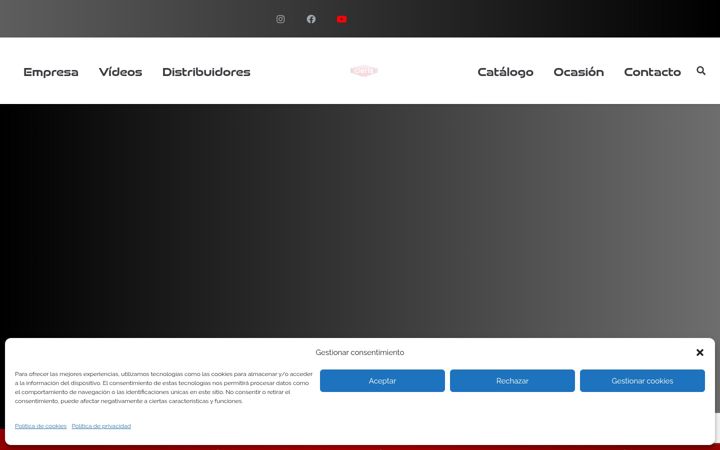Click the center logo in the header
Screen dimensions: 720x450
[364, 71]
